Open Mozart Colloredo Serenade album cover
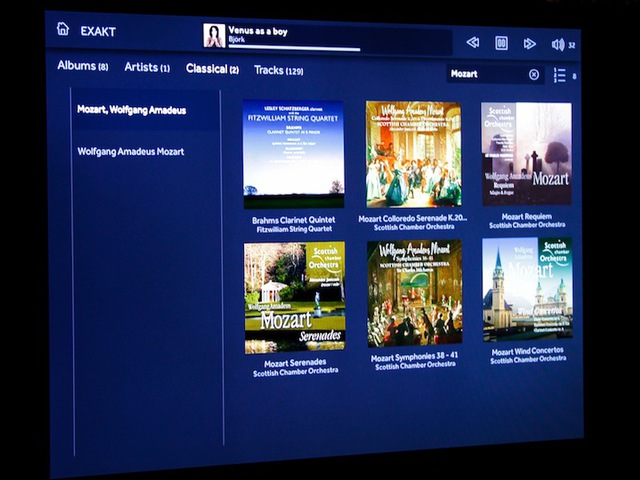 click(413, 154)
